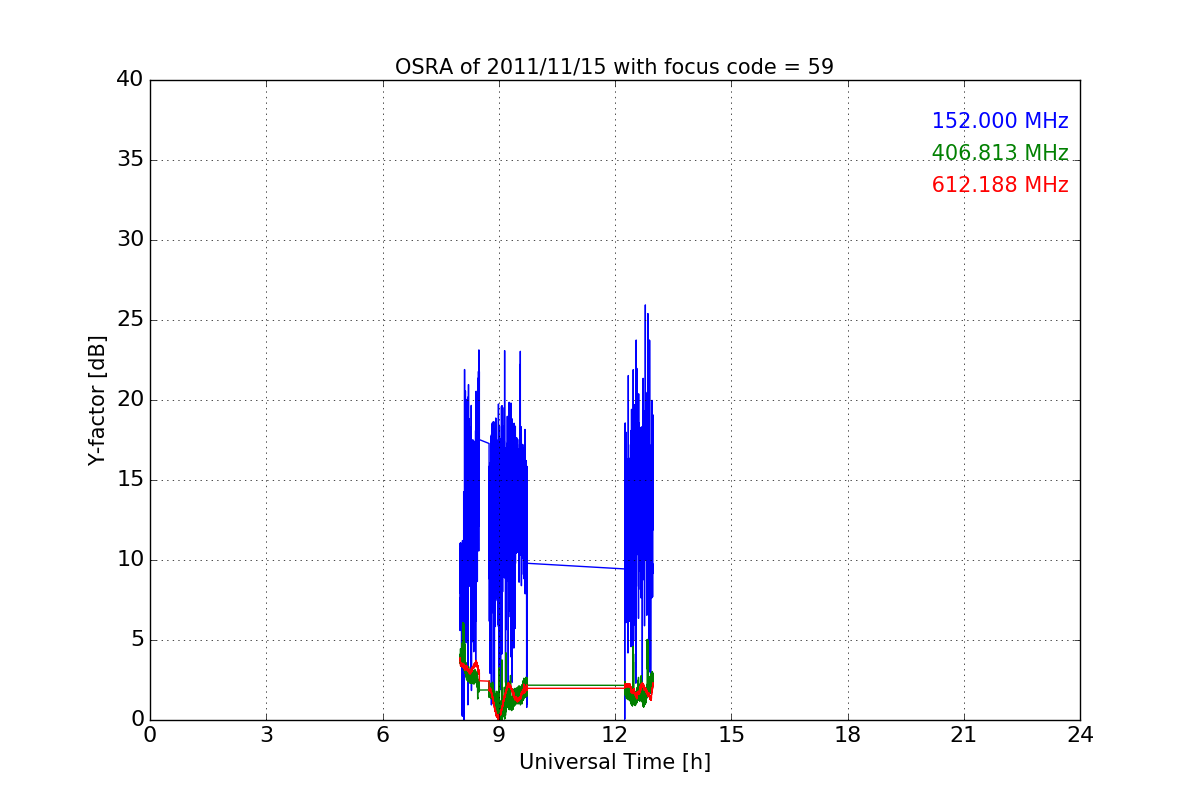
Task: Click y-axis tick label 40
Action: pos(130,80)
